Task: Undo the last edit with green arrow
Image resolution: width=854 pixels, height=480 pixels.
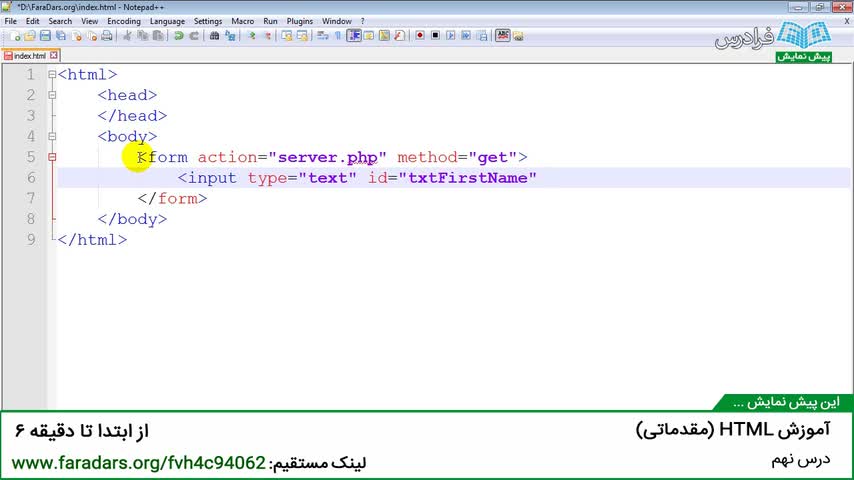Action: [178, 36]
